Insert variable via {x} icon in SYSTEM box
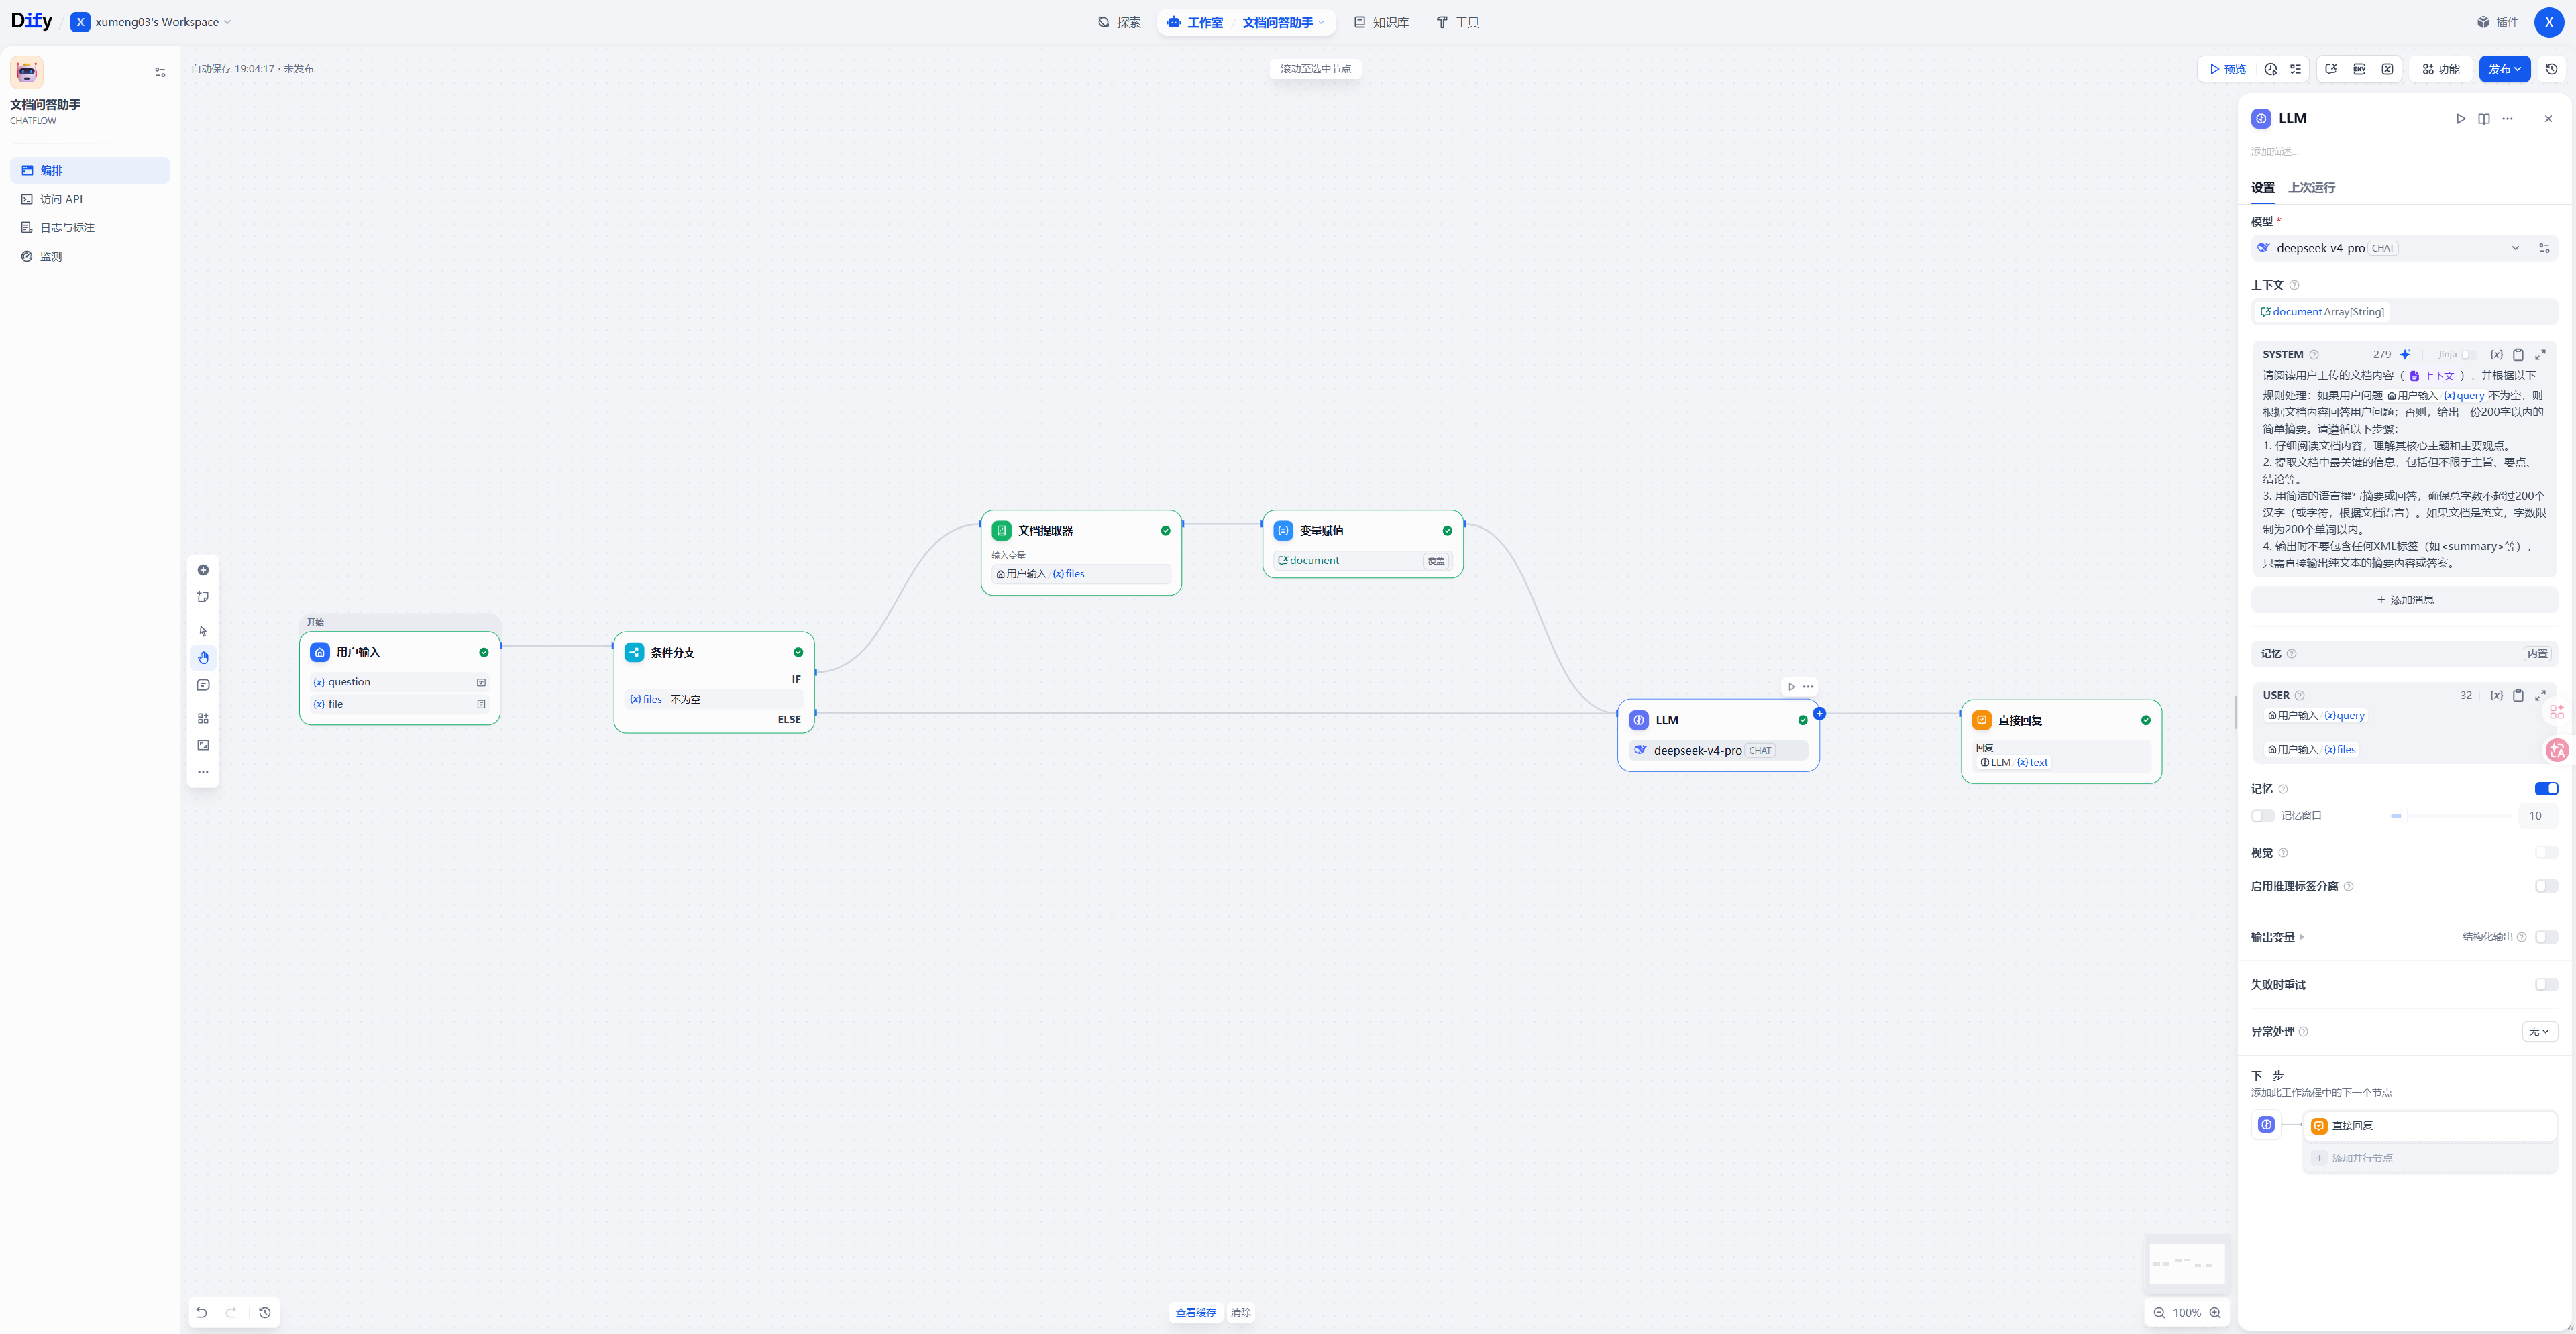 click(x=2496, y=355)
